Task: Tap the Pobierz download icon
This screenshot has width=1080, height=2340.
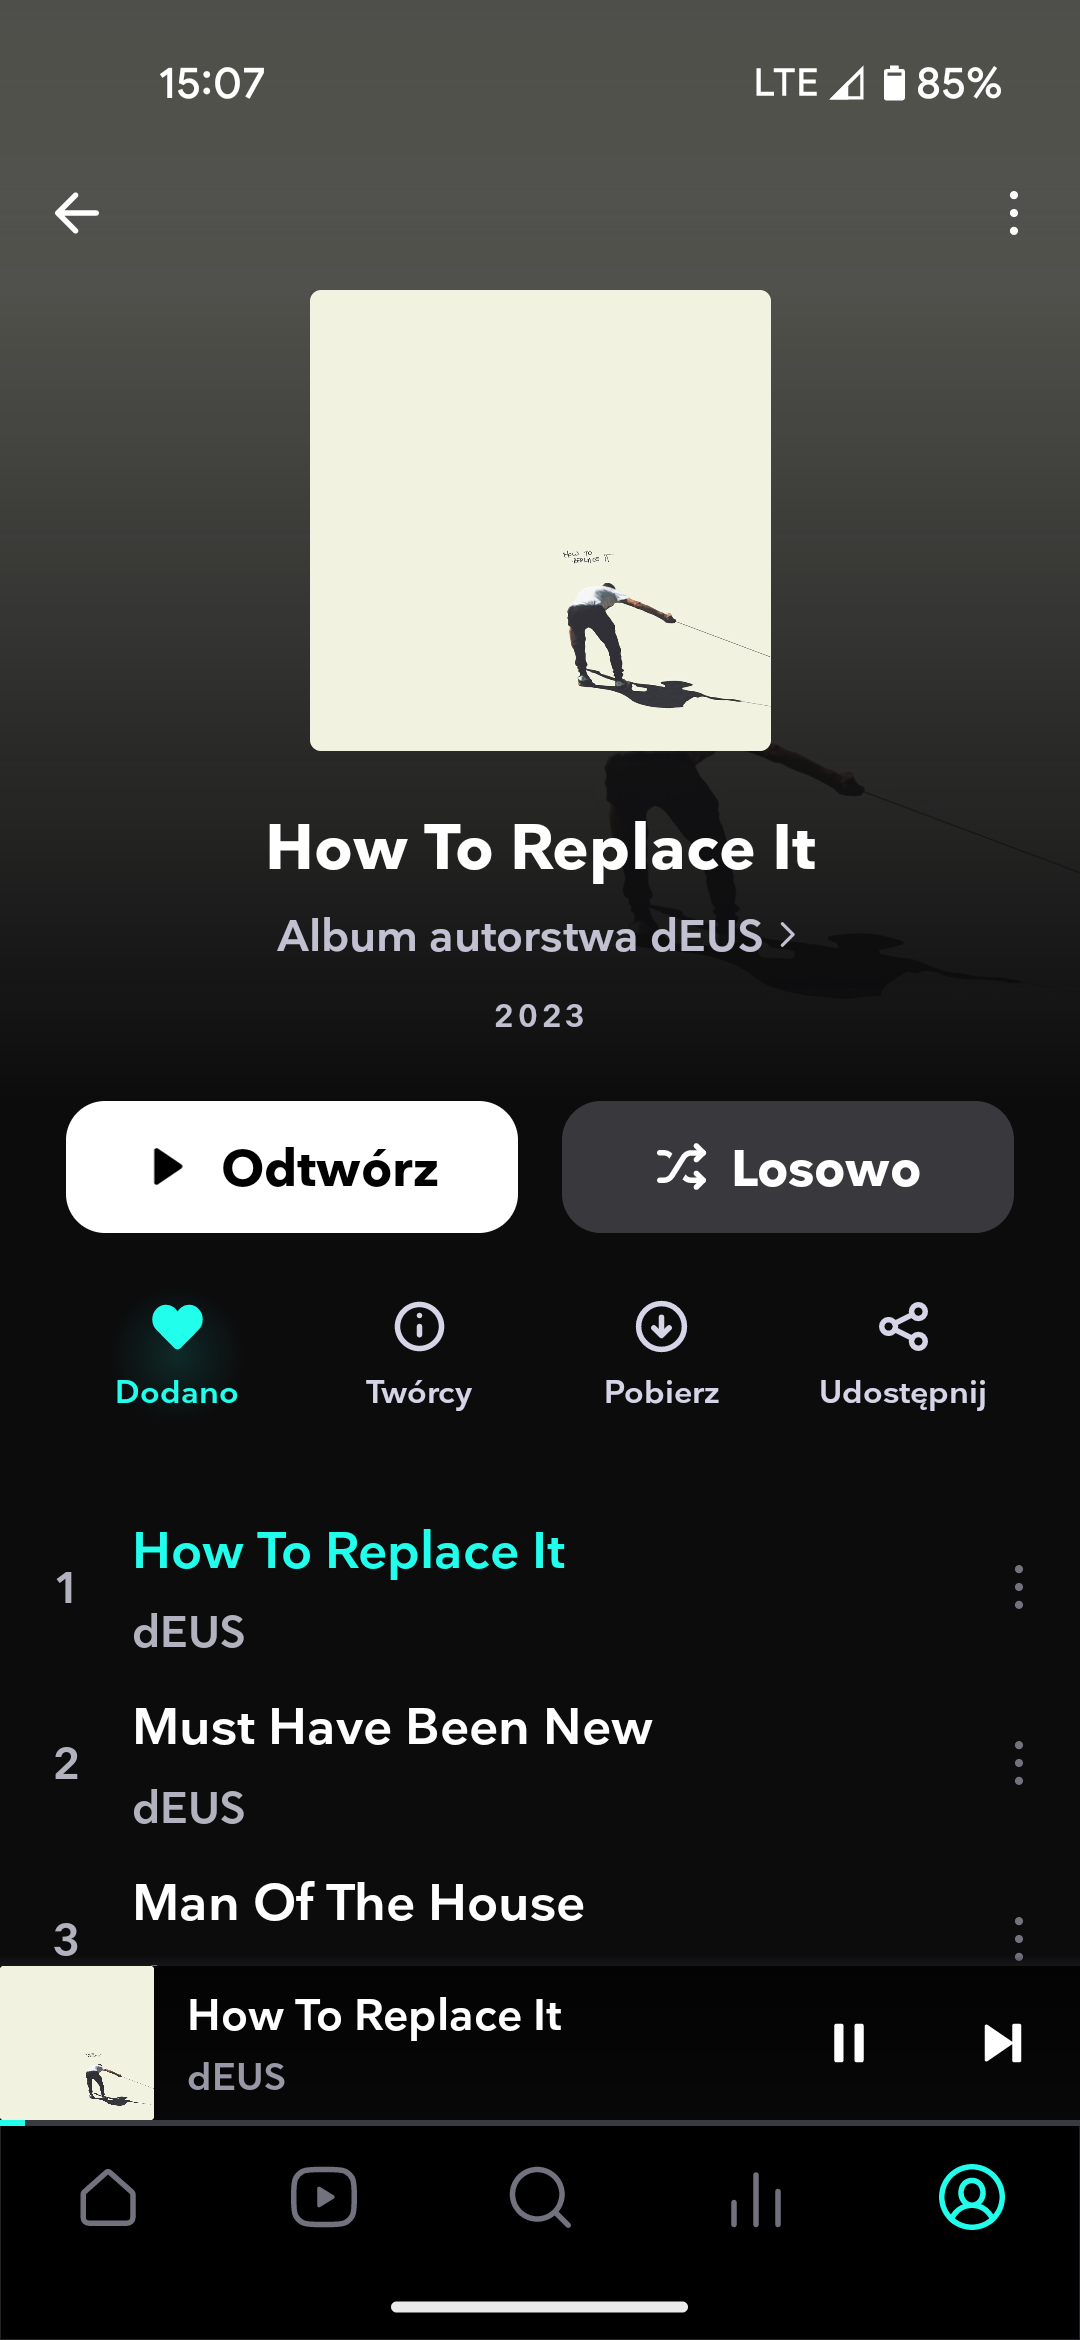Action: pos(661,1328)
